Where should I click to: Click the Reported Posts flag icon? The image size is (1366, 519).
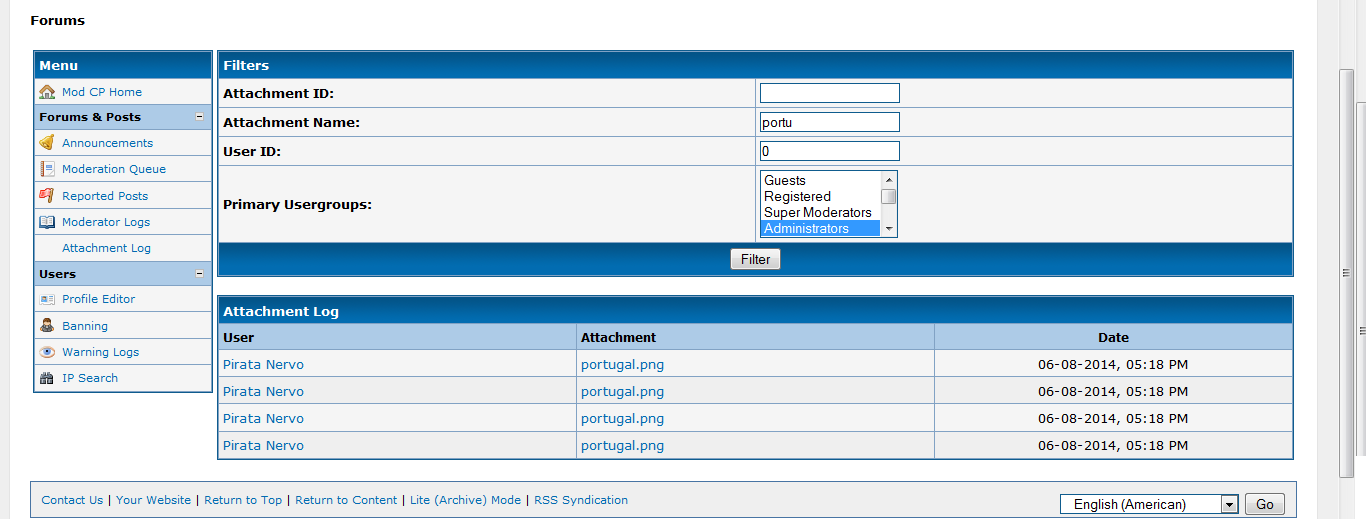click(47, 196)
